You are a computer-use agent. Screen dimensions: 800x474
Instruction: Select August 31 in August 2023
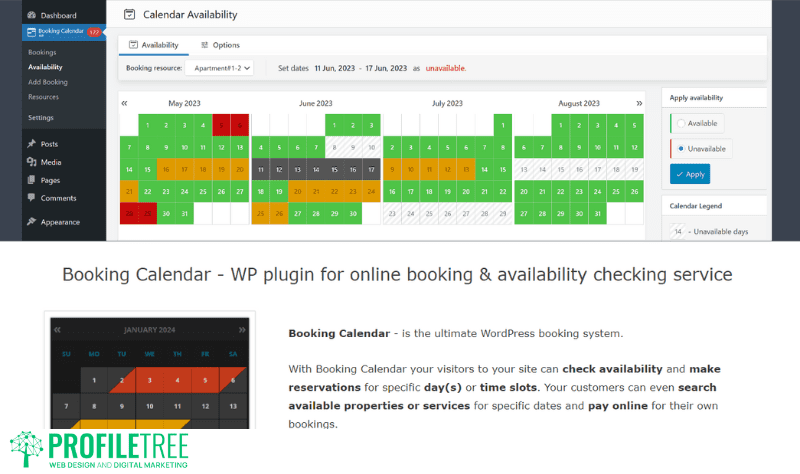[597, 213]
